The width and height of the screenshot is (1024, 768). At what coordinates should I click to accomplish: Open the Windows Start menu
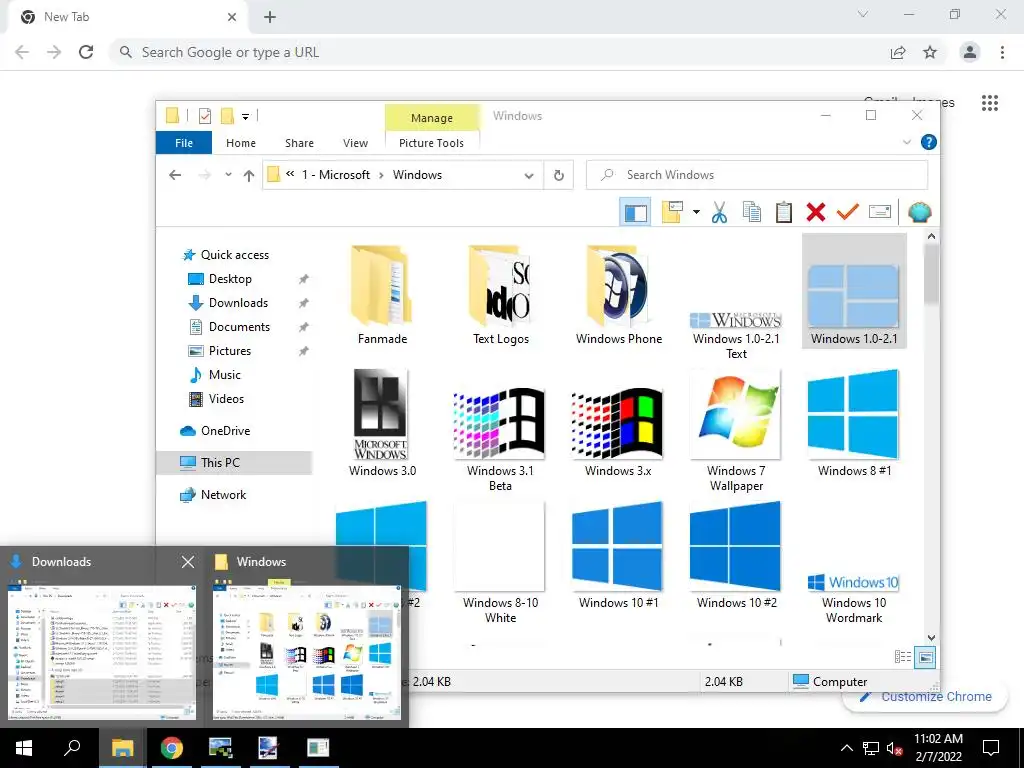point(24,748)
